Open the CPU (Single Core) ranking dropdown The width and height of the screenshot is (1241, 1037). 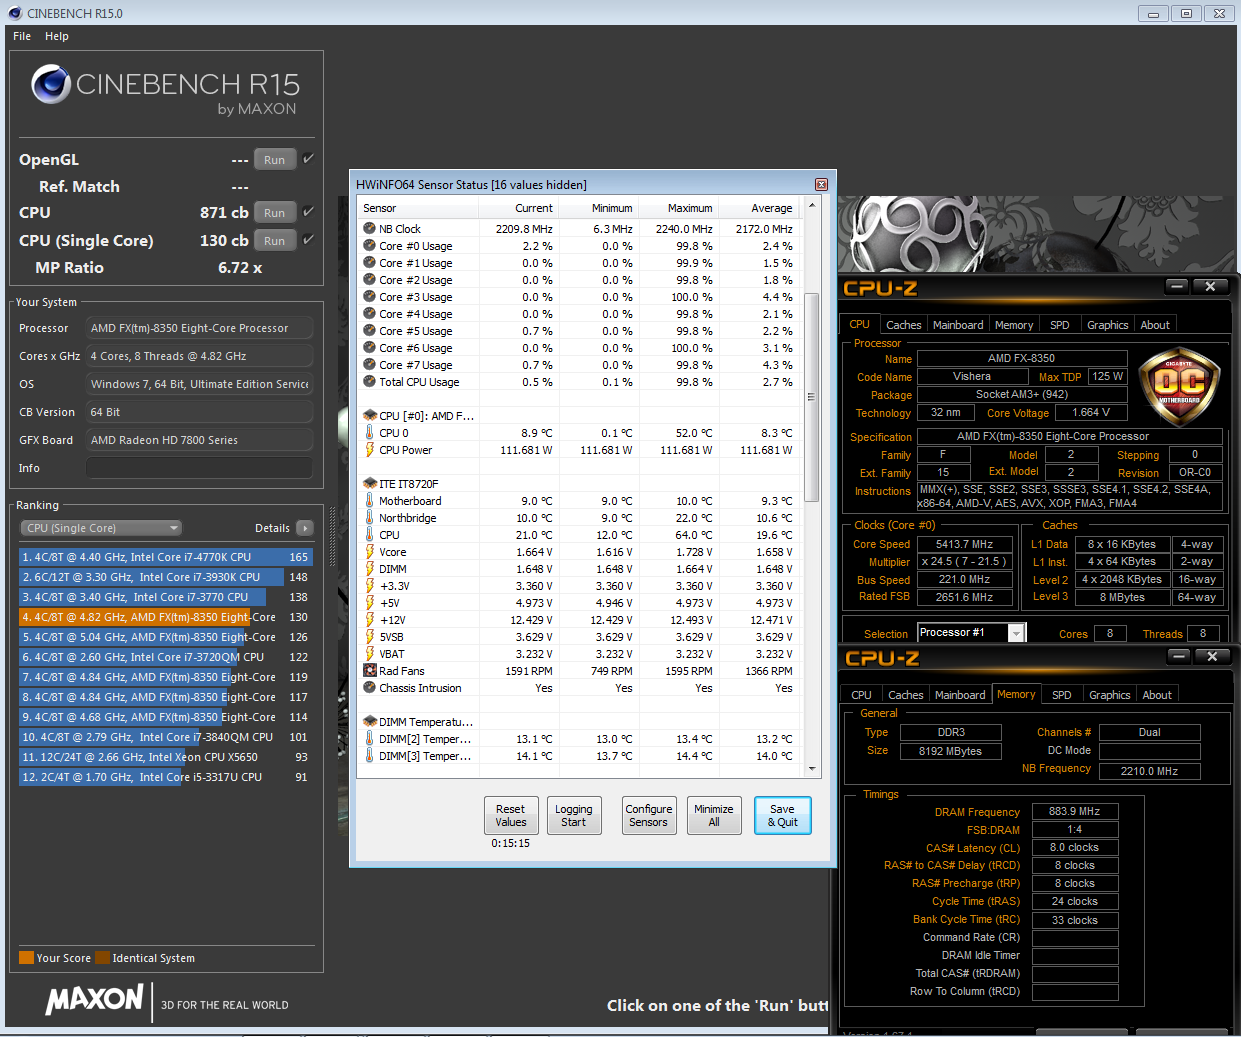100,528
